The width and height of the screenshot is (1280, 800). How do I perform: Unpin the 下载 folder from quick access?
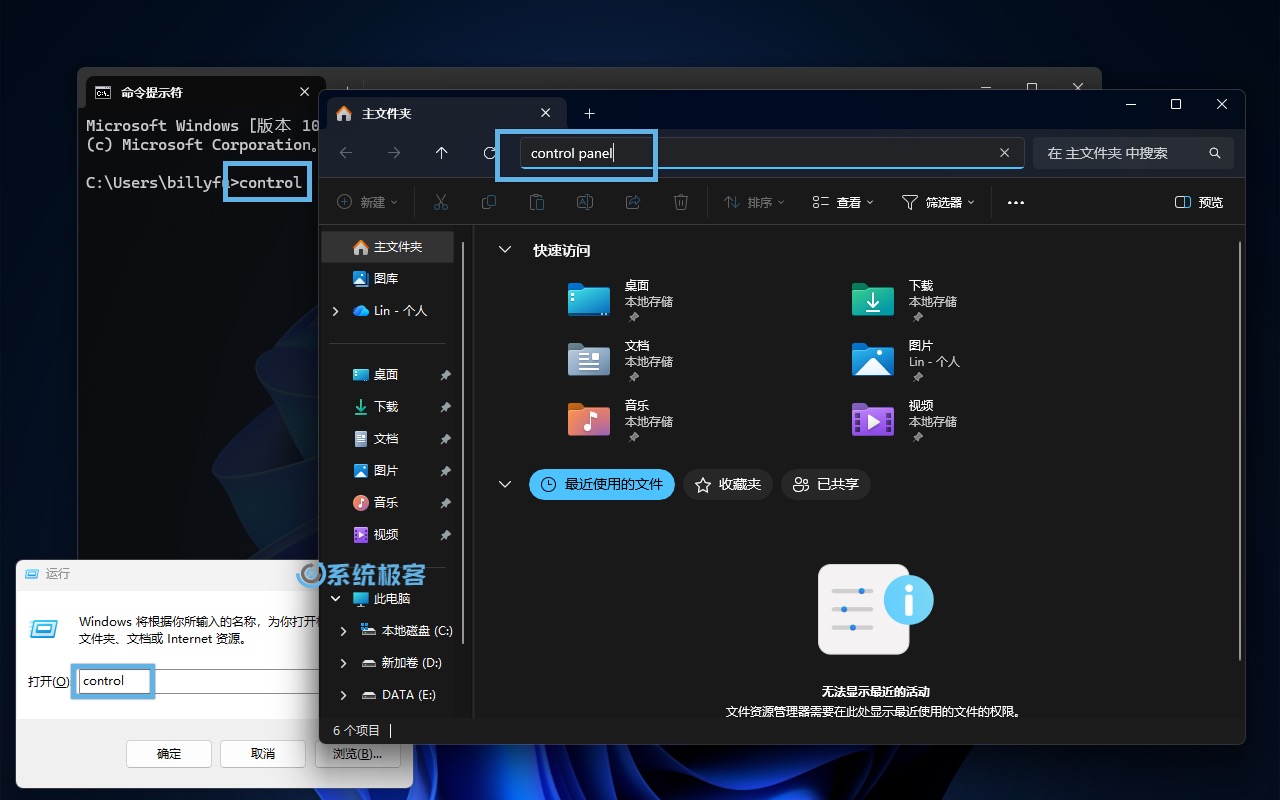point(445,406)
